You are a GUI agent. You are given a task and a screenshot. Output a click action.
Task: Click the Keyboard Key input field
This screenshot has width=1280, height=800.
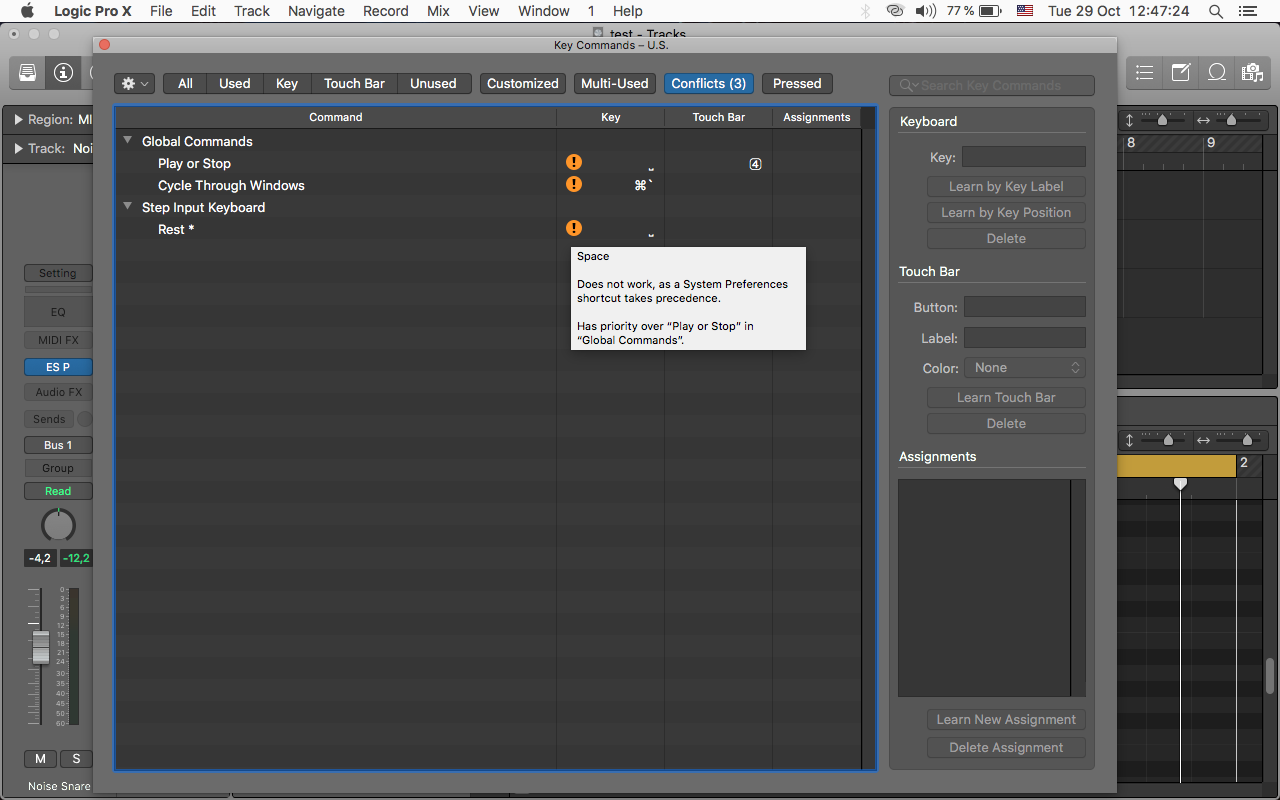tap(1024, 157)
